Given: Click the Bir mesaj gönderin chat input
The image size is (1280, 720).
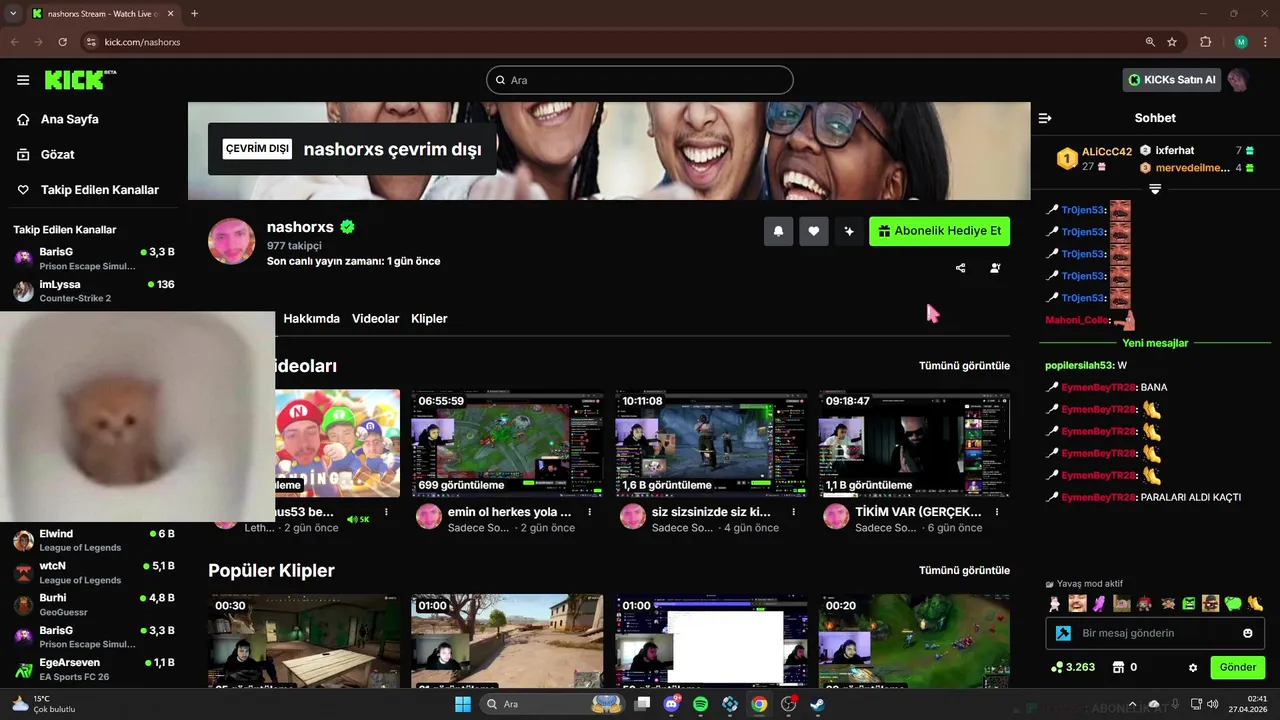Looking at the screenshot, I should pyautogui.click(x=1155, y=633).
